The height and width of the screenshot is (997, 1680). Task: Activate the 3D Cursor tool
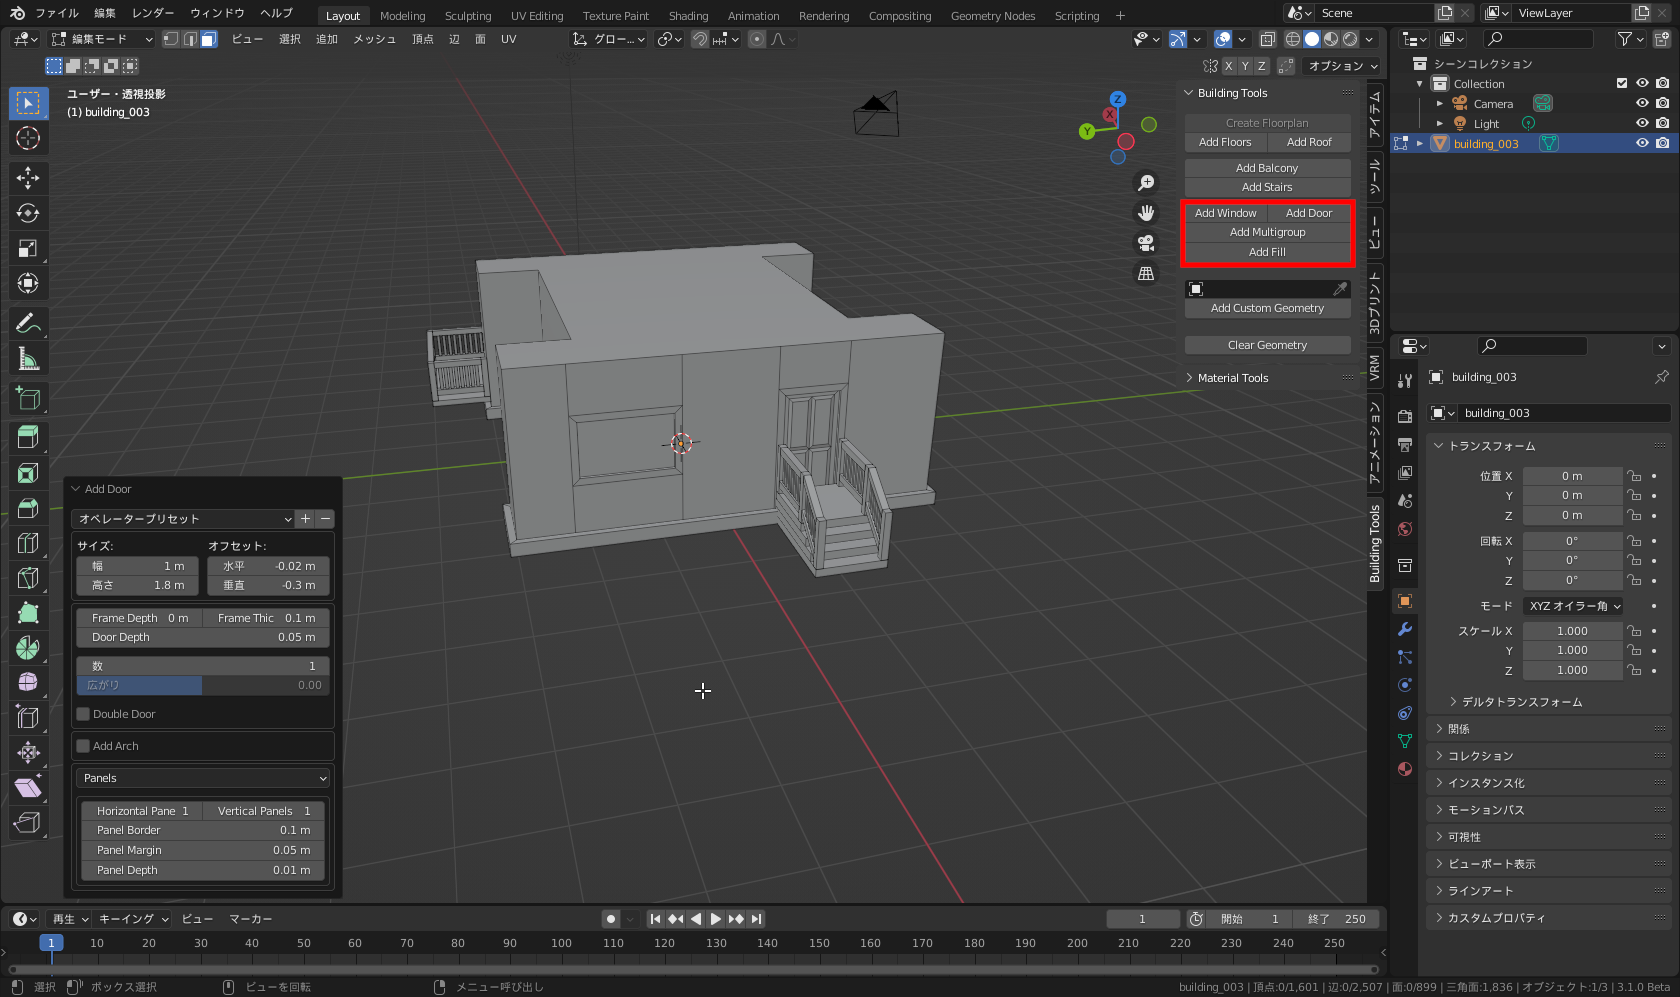point(28,138)
